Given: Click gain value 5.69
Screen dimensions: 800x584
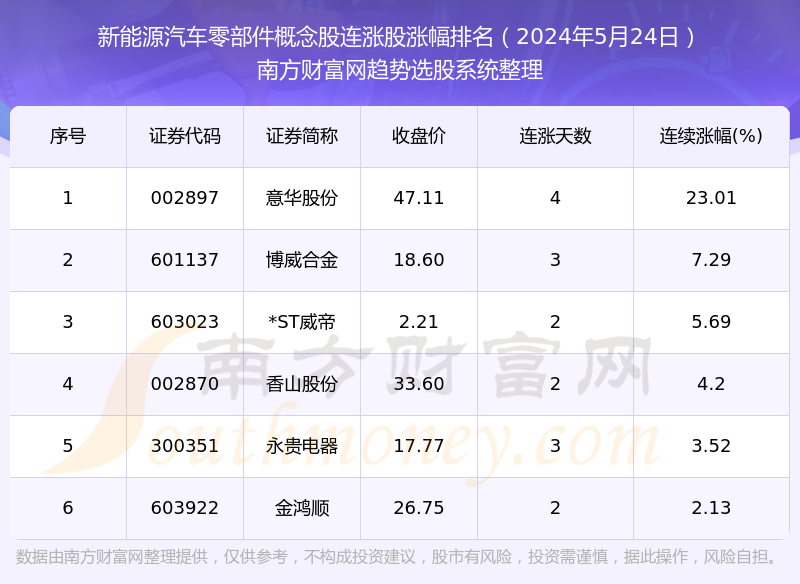Looking at the screenshot, I should (711, 322).
